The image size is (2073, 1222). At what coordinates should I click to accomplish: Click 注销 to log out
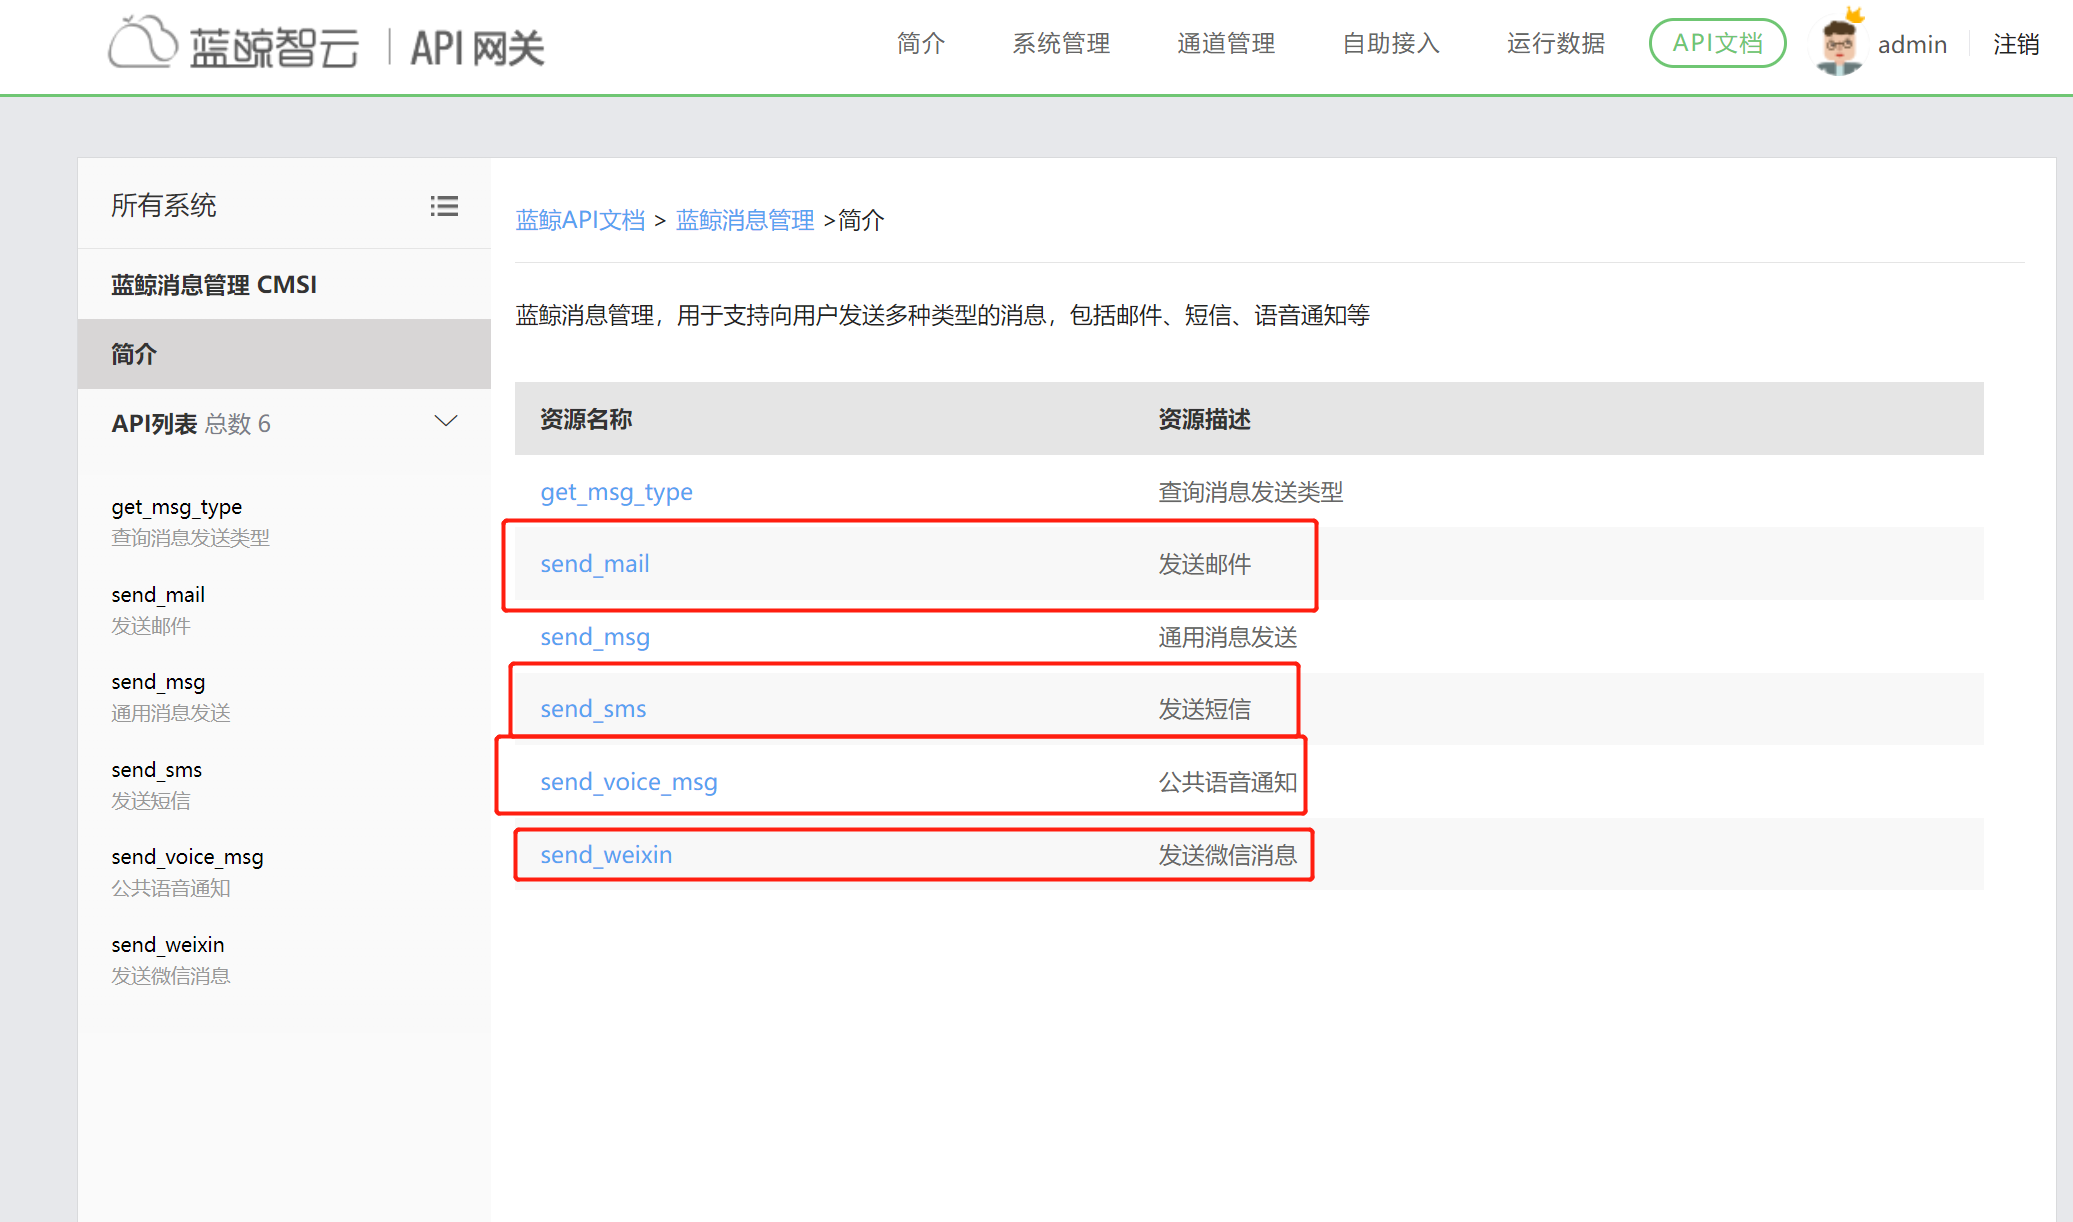(2016, 44)
